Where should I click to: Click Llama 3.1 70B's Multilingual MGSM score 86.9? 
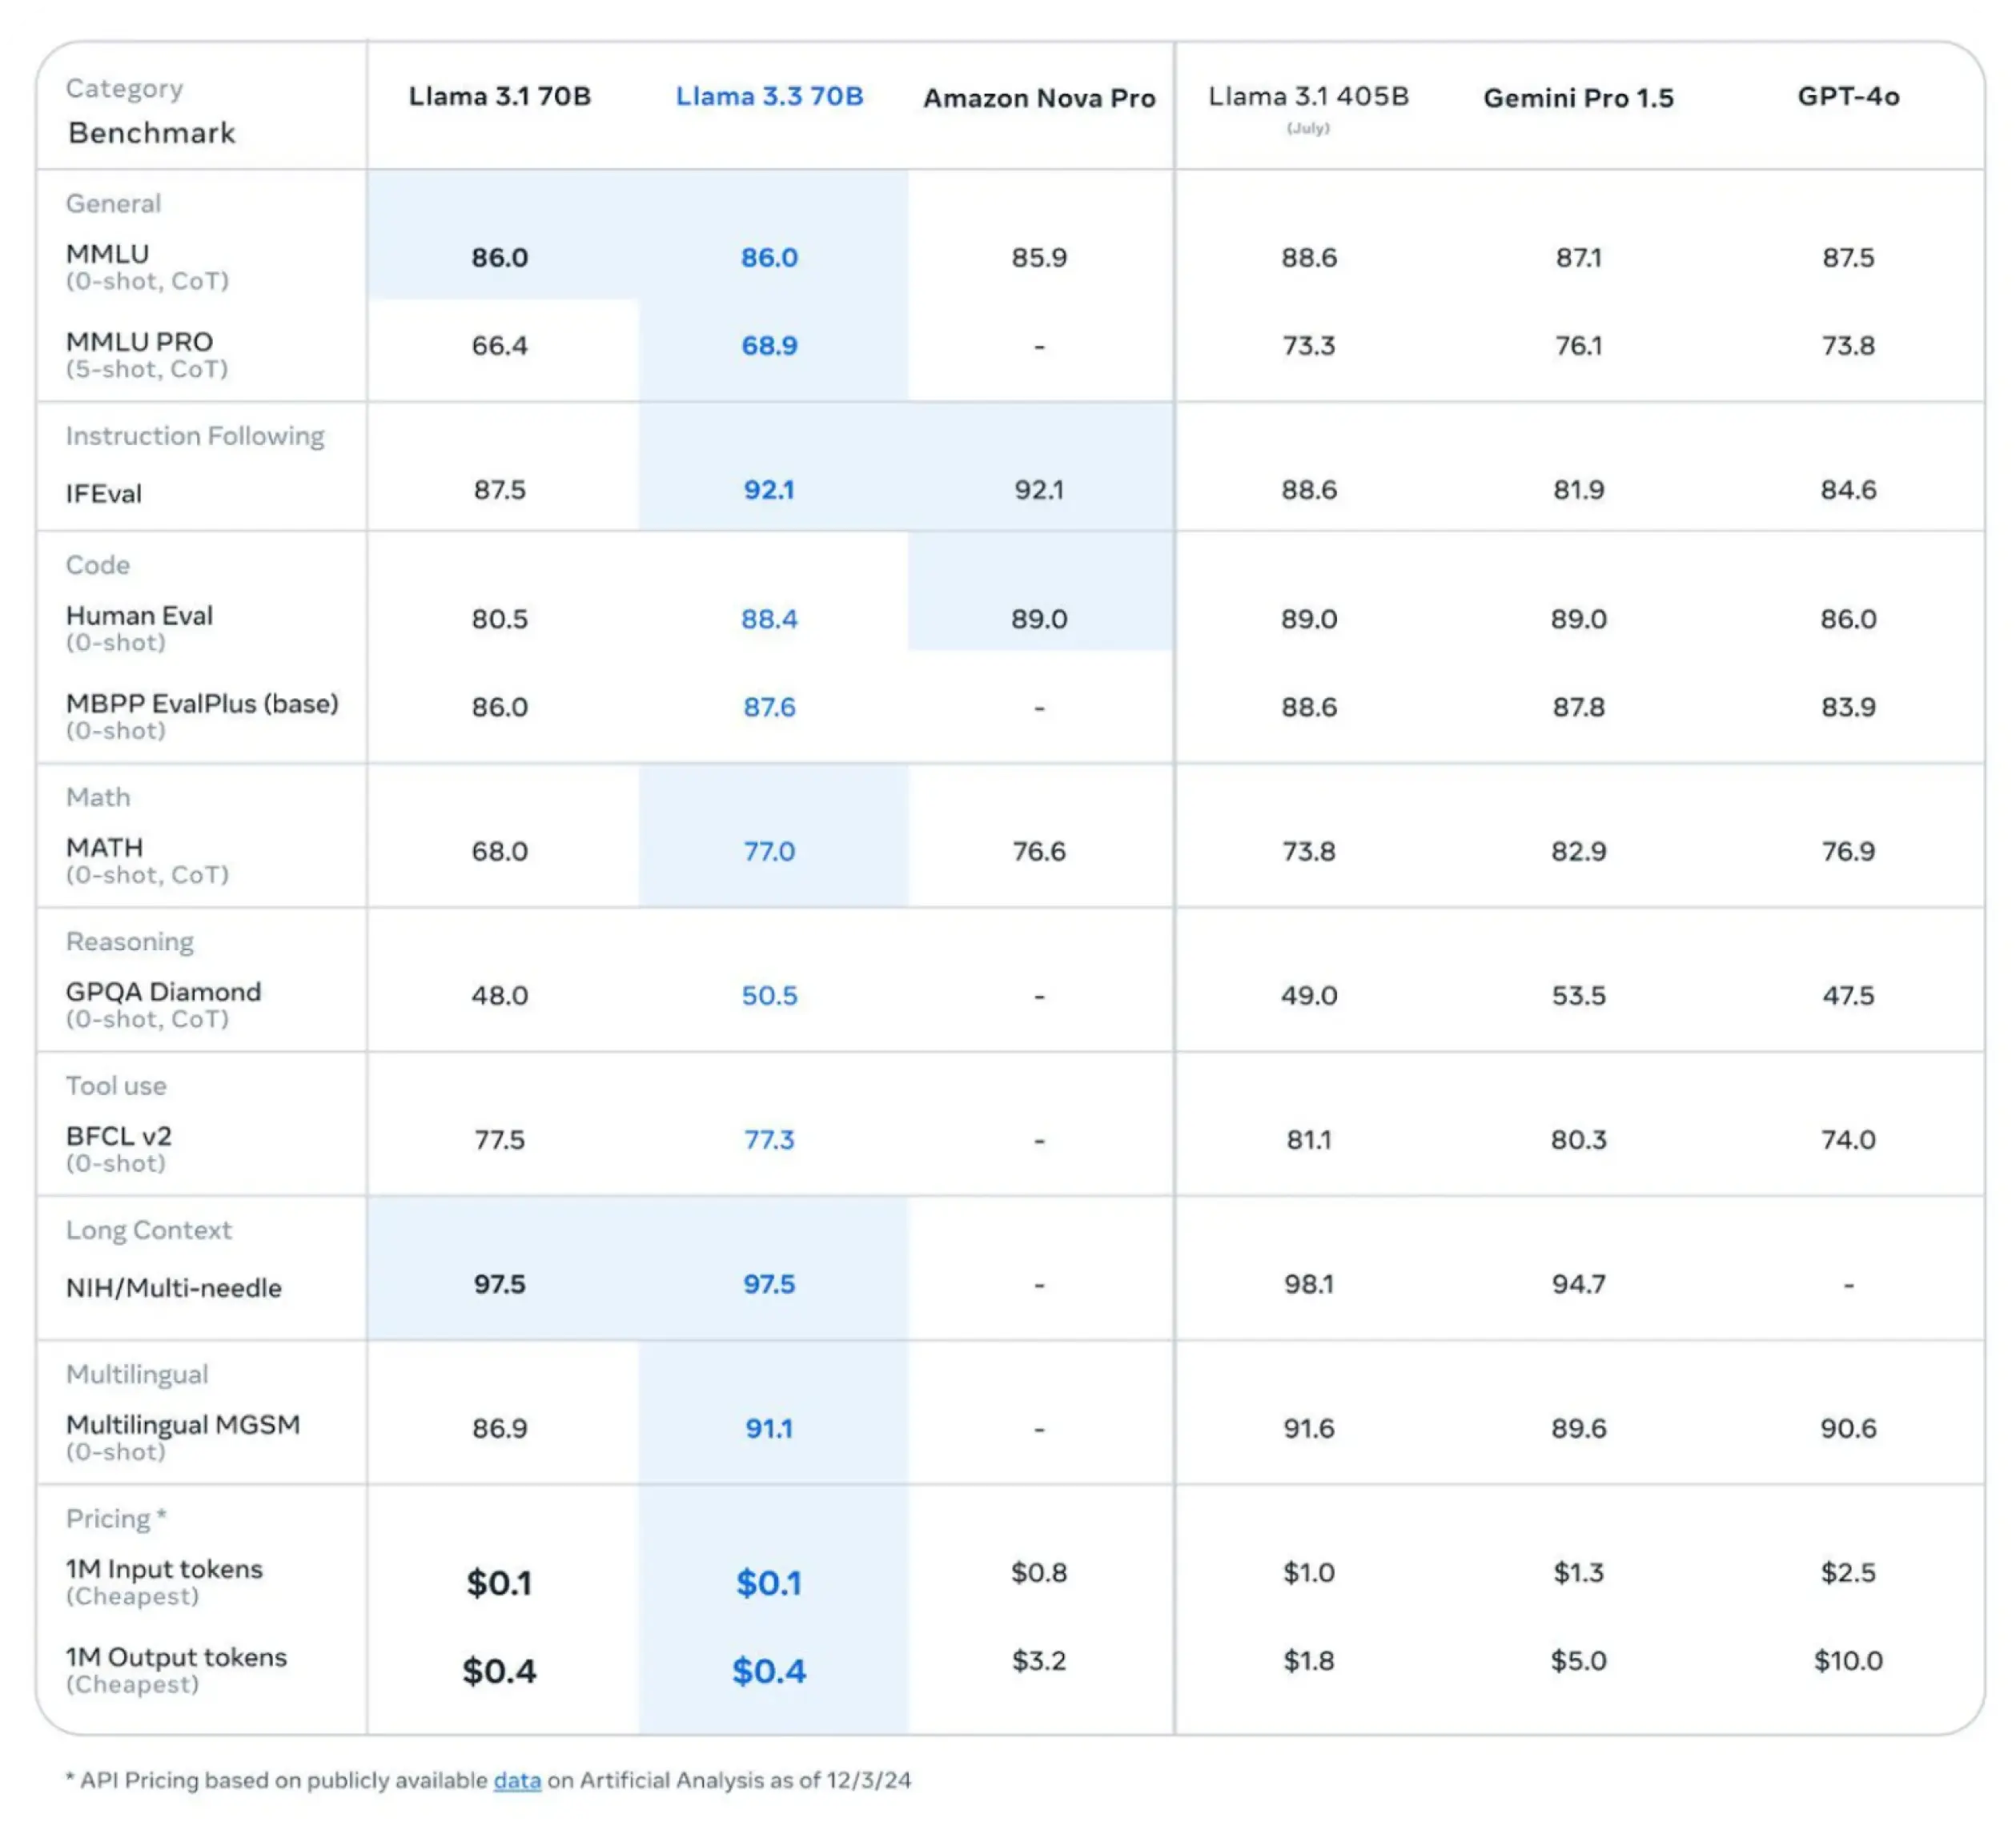[499, 1428]
